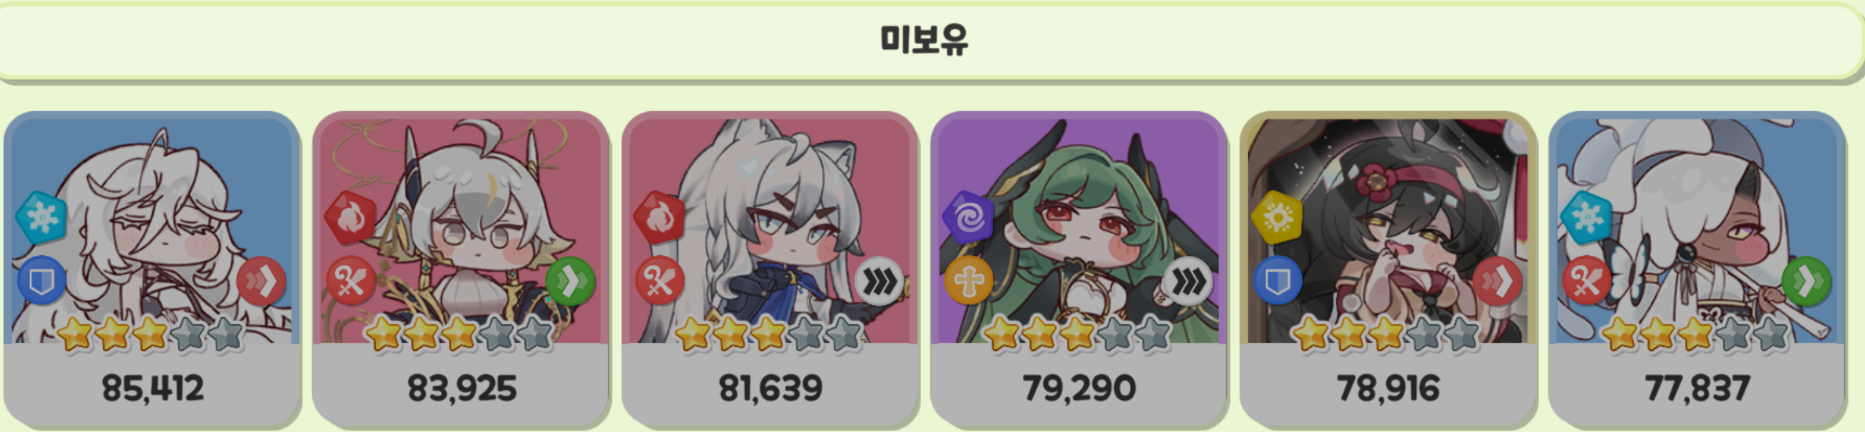Click the green arrow icon on 77,837 card
The width and height of the screenshot is (1865, 432).
(1807, 283)
